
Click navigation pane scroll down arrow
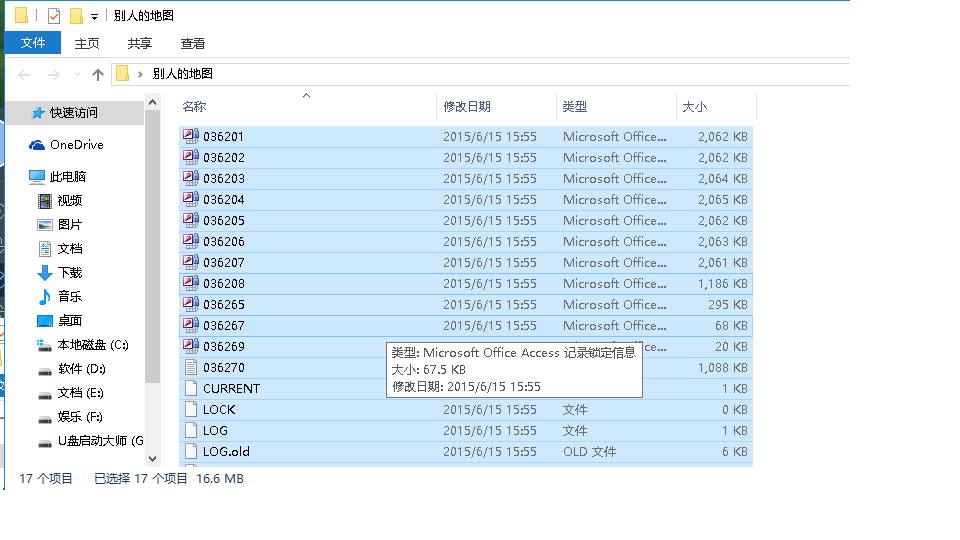152,459
